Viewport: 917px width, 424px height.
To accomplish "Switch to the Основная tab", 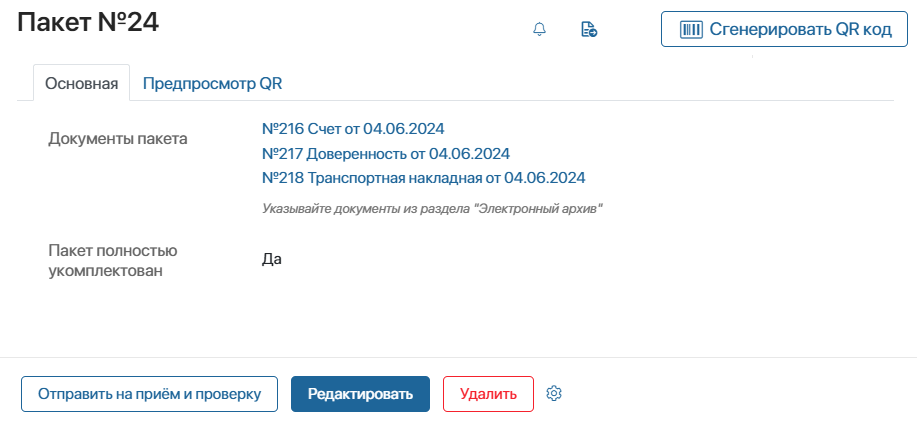I will pos(82,84).
